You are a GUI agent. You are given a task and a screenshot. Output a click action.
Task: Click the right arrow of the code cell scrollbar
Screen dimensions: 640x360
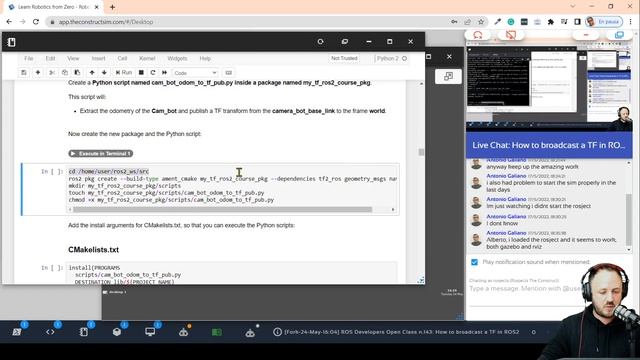(393, 209)
